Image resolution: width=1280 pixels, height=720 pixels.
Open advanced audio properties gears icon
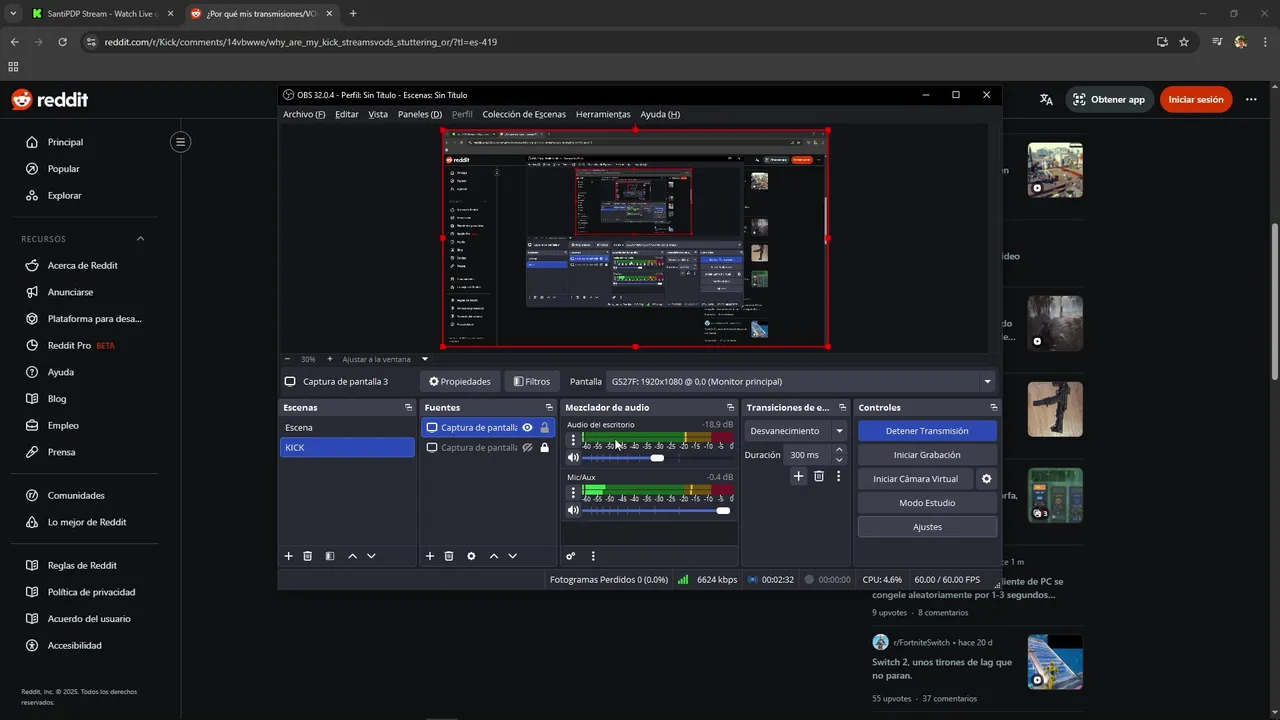pyautogui.click(x=571, y=556)
